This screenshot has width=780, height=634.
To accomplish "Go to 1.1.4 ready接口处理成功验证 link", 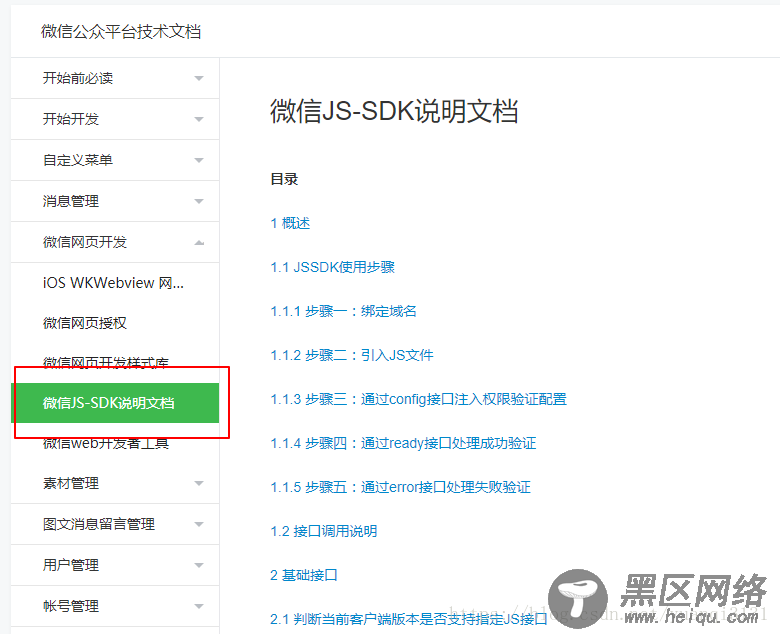I will coord(403,443).
